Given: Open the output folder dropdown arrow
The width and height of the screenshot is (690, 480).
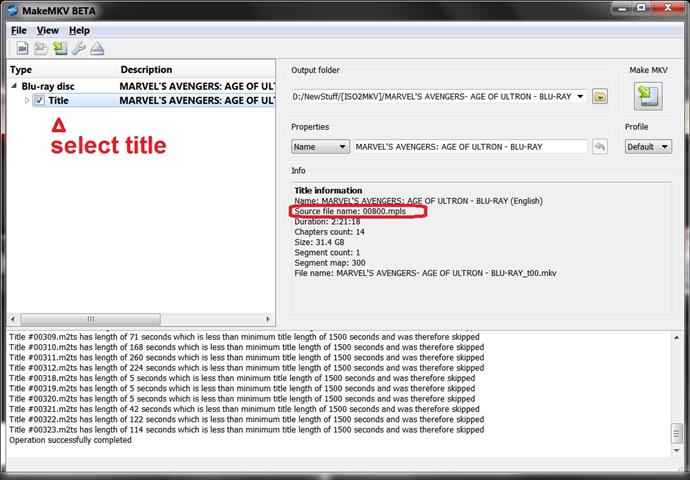Looking at the screenshot, I should tap(580, 96).
